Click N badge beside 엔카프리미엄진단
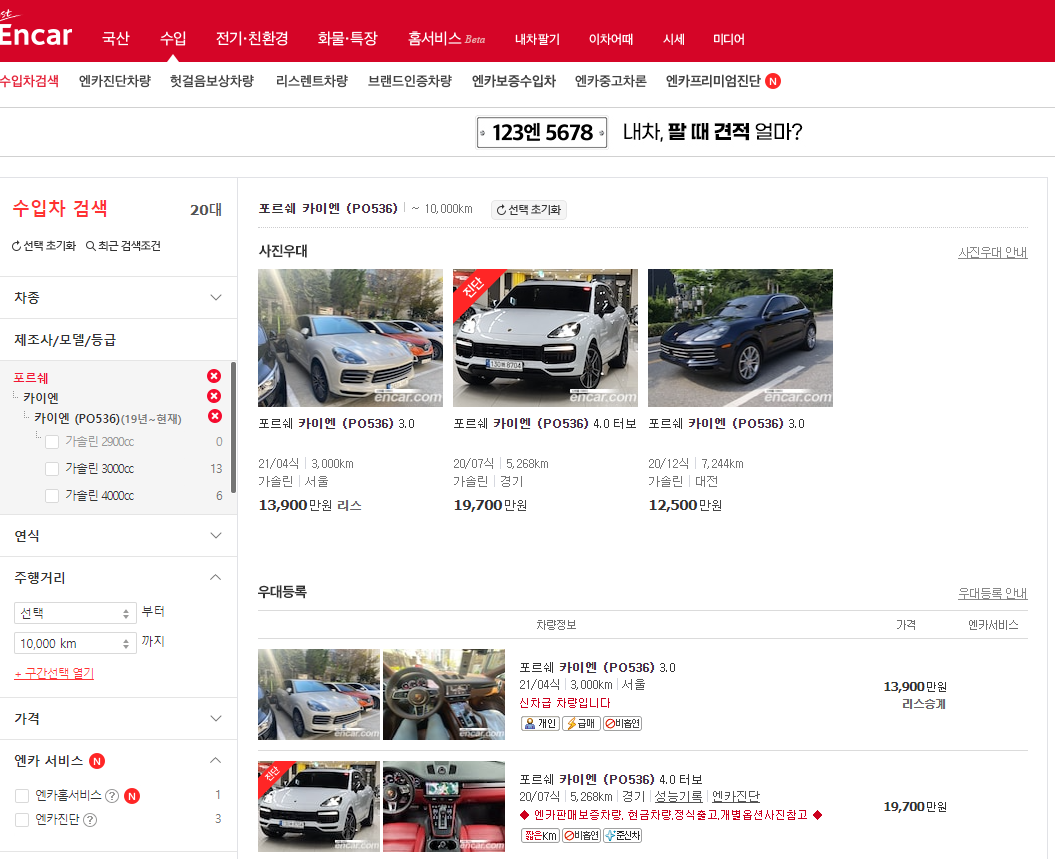Screen dimensions: 1055x859 coord(773,81)
